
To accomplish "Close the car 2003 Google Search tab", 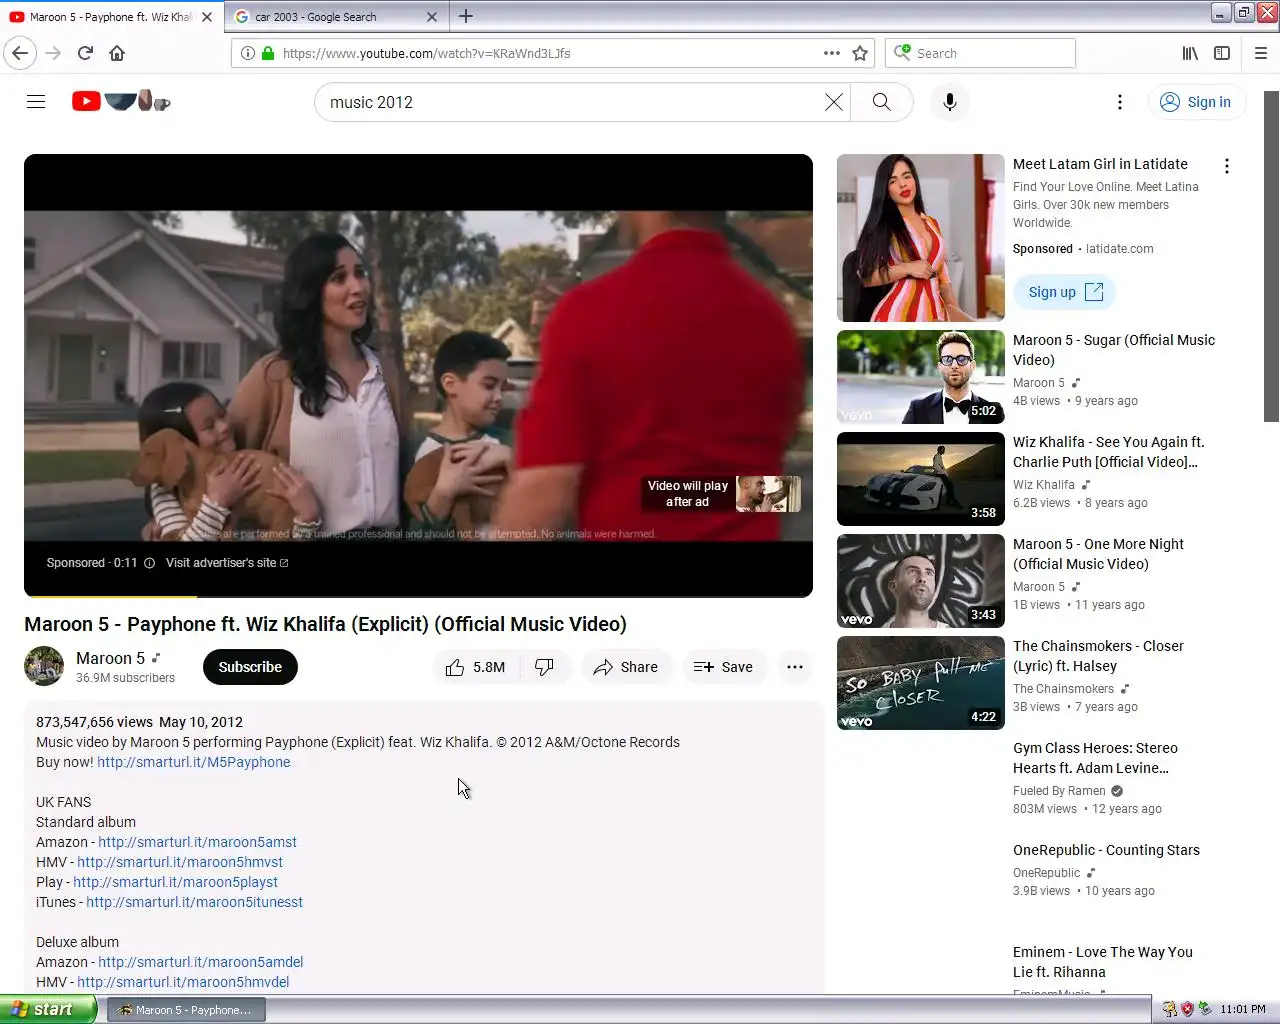I will pyautogui.click(x=432, y=17).
